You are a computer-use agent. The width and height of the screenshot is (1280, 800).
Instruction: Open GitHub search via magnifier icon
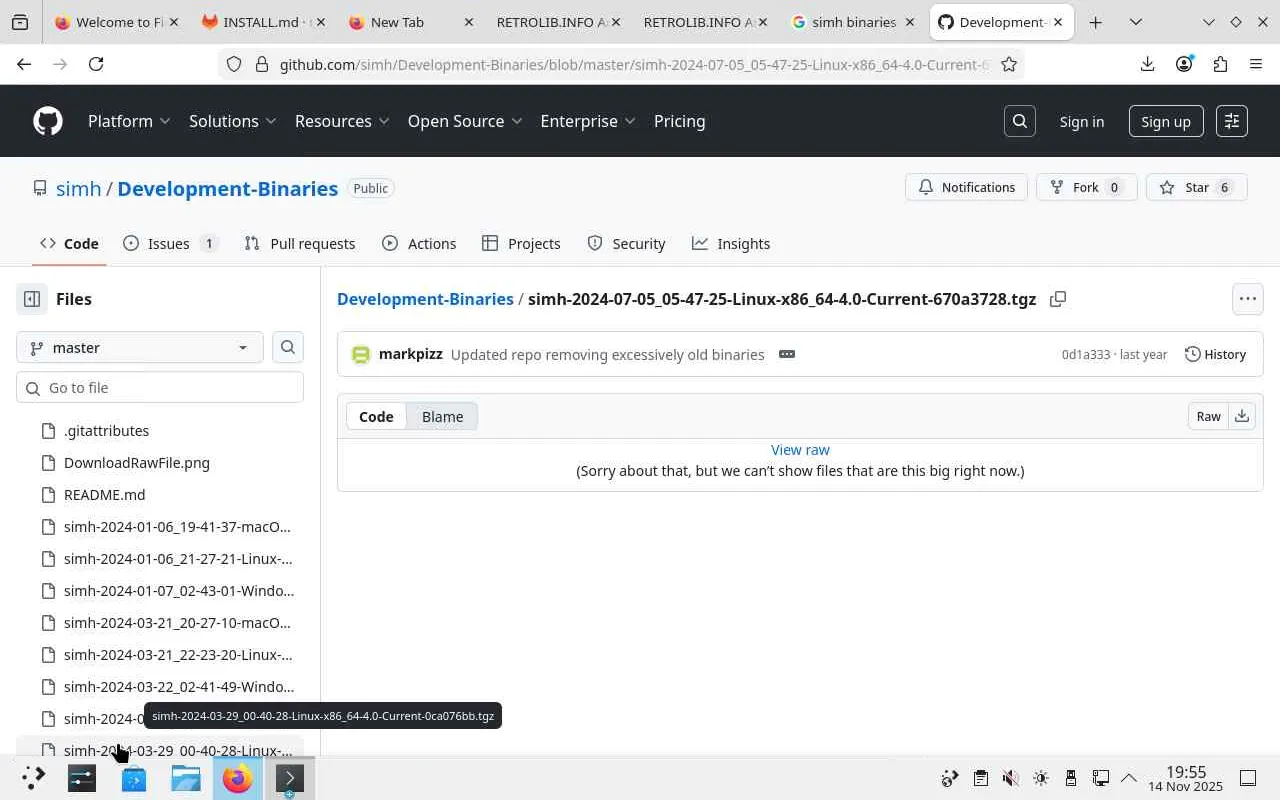coord(1019,121)
